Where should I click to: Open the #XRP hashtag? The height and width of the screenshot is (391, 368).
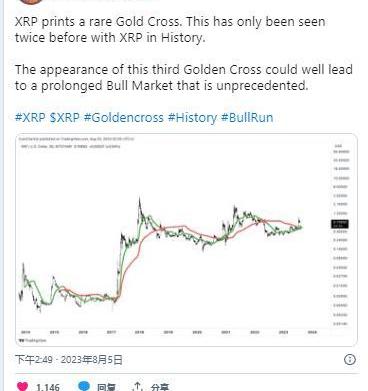point(30,117)
